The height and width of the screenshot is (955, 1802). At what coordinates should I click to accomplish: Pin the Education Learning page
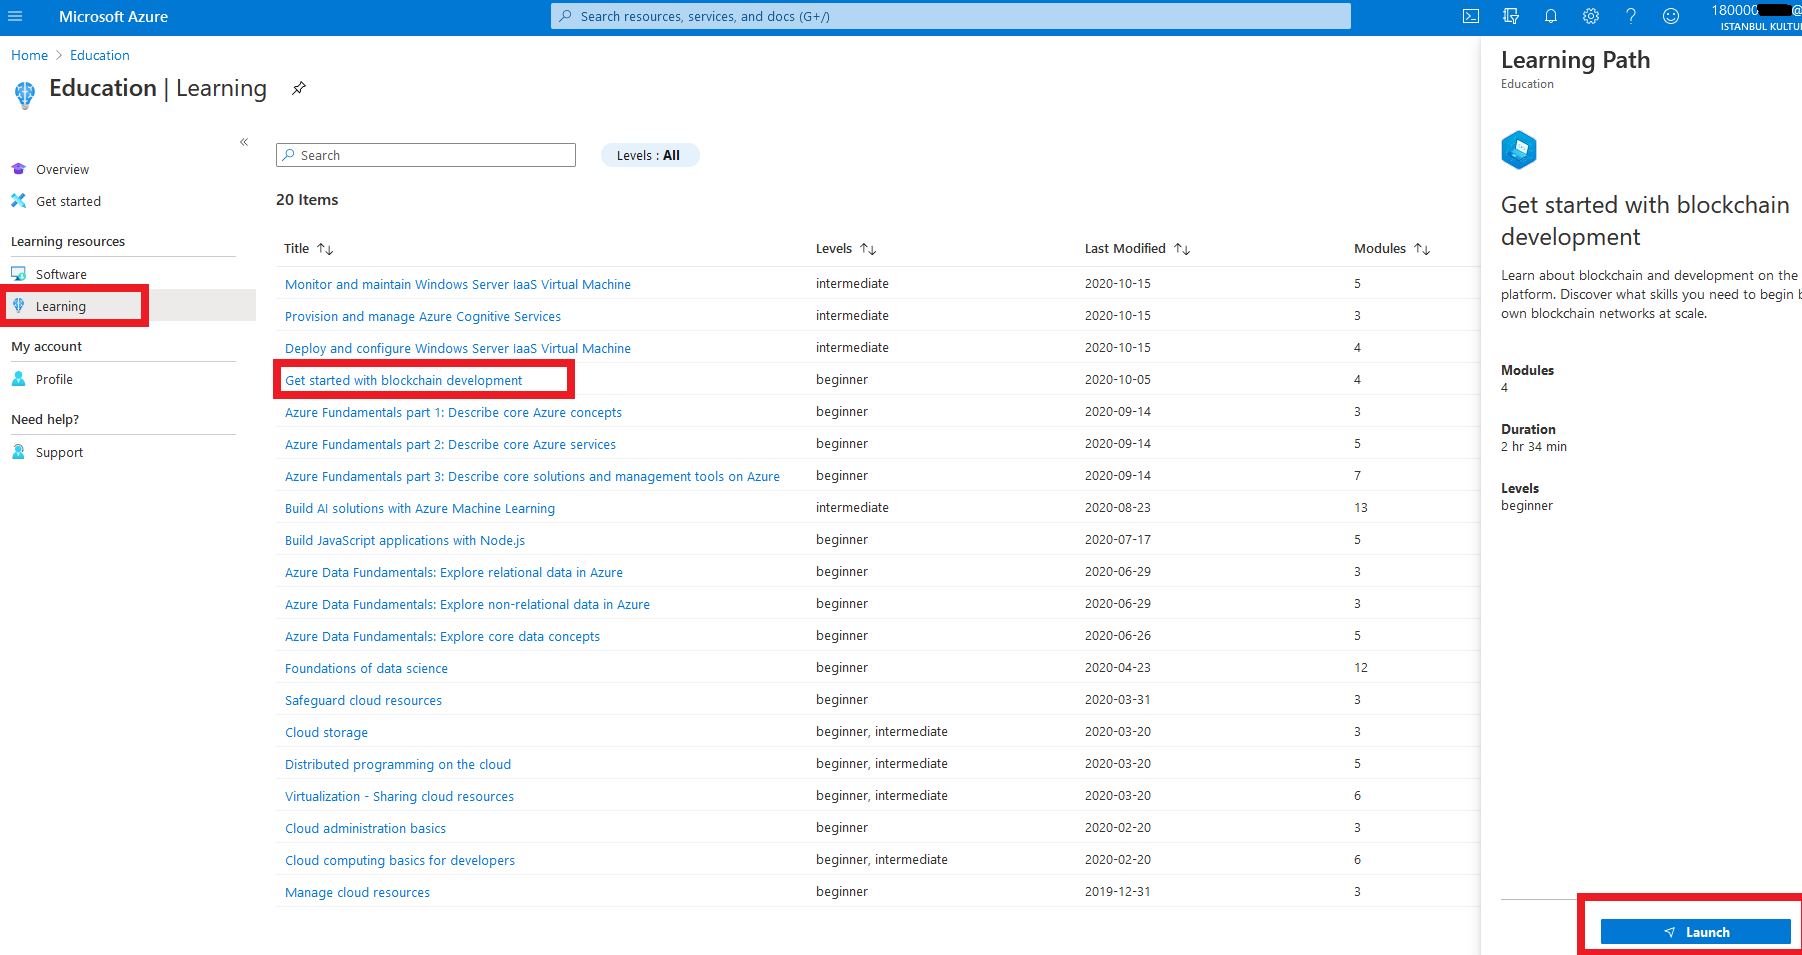click(x=298, y=88)
